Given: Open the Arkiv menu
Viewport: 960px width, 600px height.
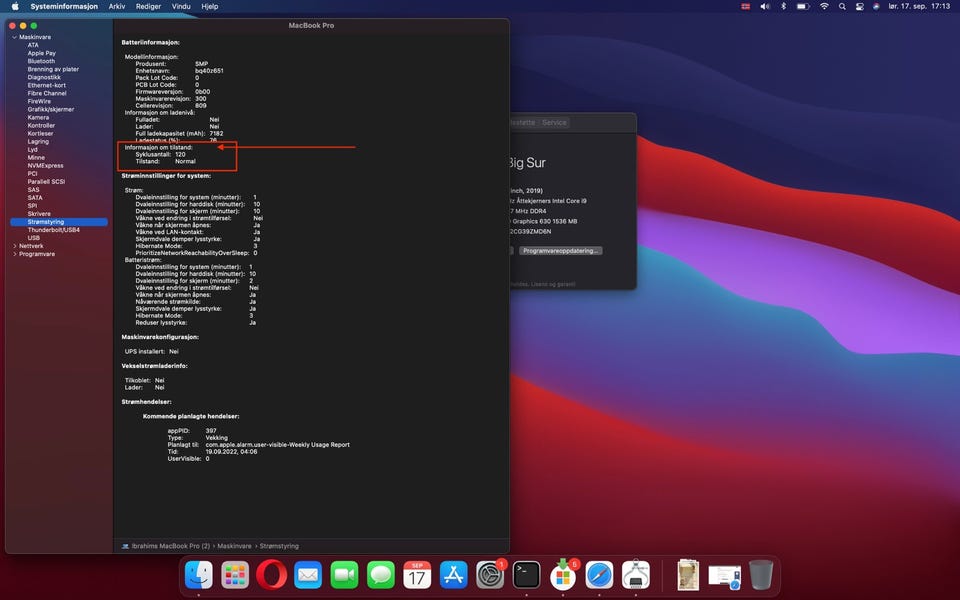Looking at the screenshot, I should [x=117, y=6].
